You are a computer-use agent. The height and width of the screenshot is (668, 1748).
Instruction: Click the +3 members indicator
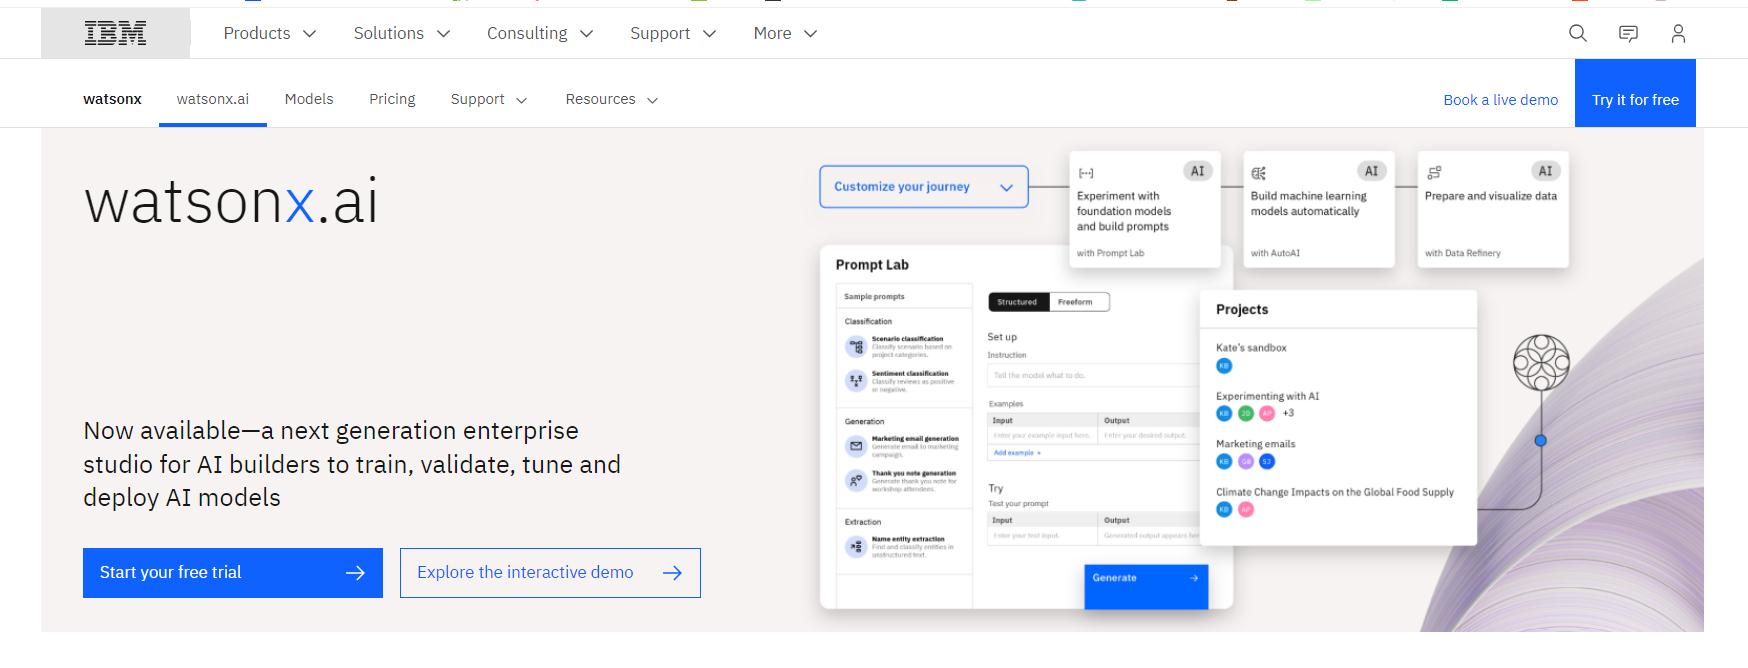pyautogui.click(x=1288, y=413)
